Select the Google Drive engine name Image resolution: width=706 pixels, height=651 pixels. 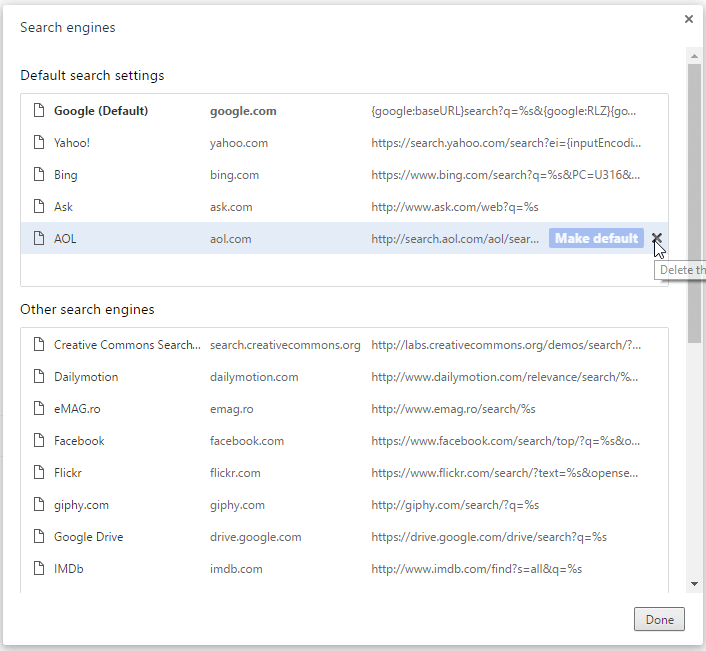(89, 537)
